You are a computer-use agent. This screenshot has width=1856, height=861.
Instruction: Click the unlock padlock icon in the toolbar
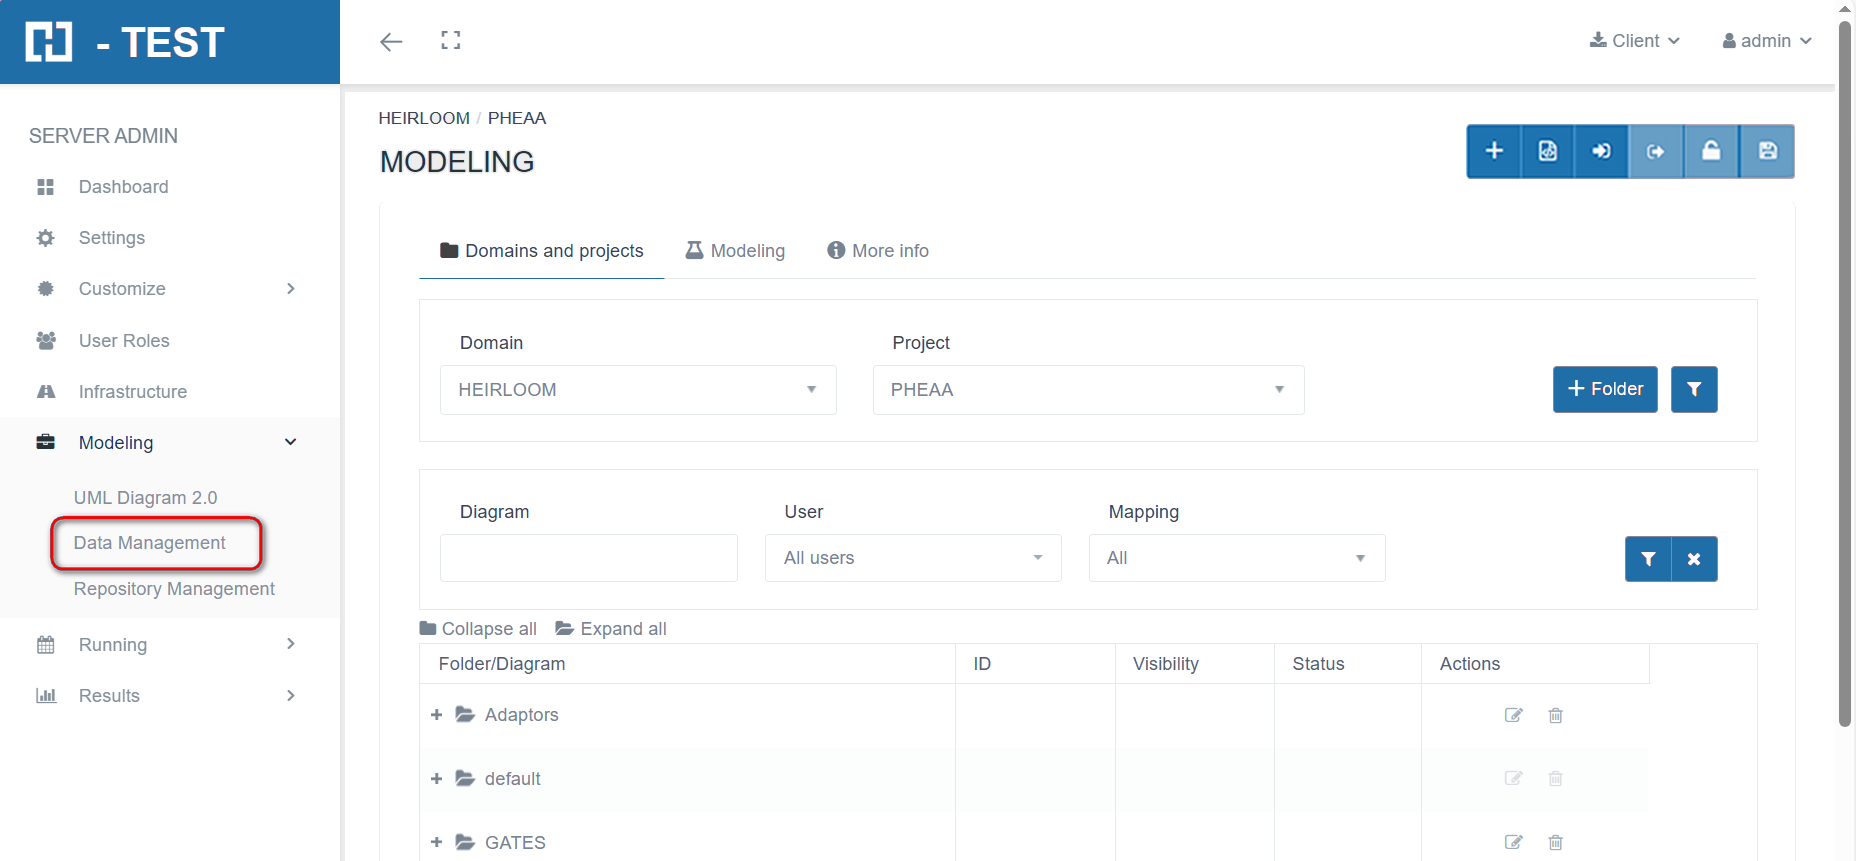[x=1711, y=151]
